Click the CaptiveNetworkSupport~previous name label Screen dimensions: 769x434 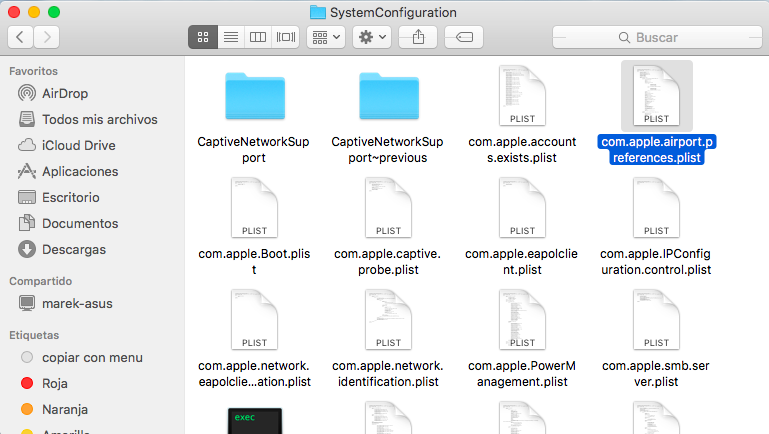pyautogui.click(x=387, y=150)
